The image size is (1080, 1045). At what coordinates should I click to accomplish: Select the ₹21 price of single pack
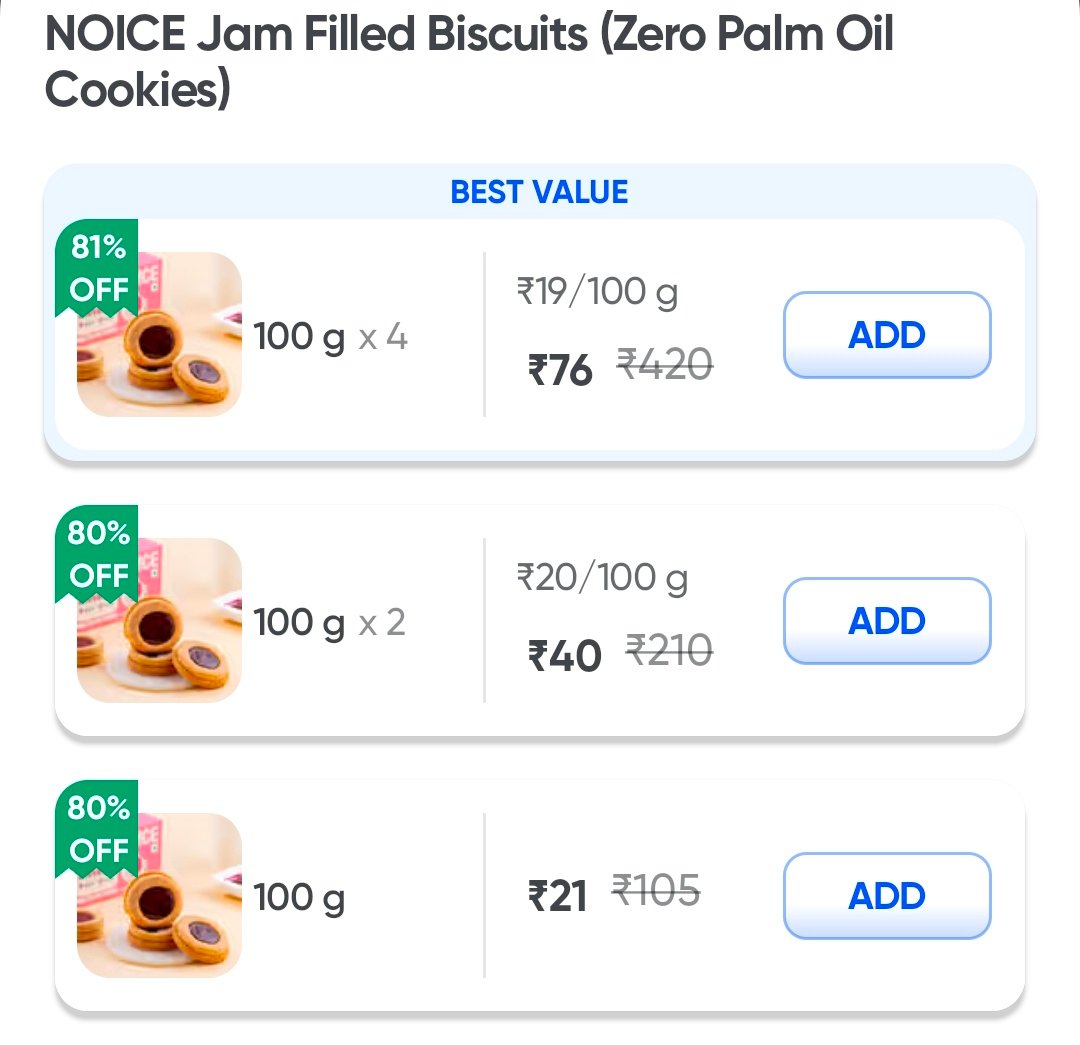557,896
